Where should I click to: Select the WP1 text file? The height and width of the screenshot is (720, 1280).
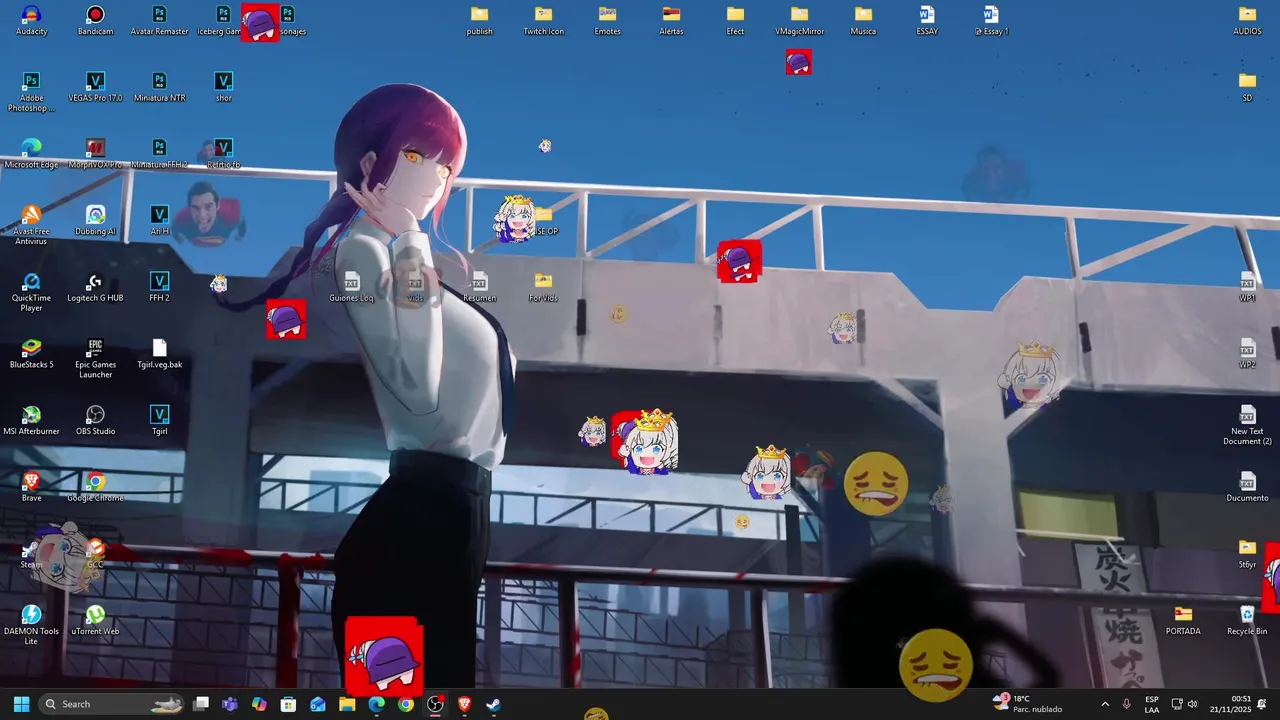(x=1247, y=287)
